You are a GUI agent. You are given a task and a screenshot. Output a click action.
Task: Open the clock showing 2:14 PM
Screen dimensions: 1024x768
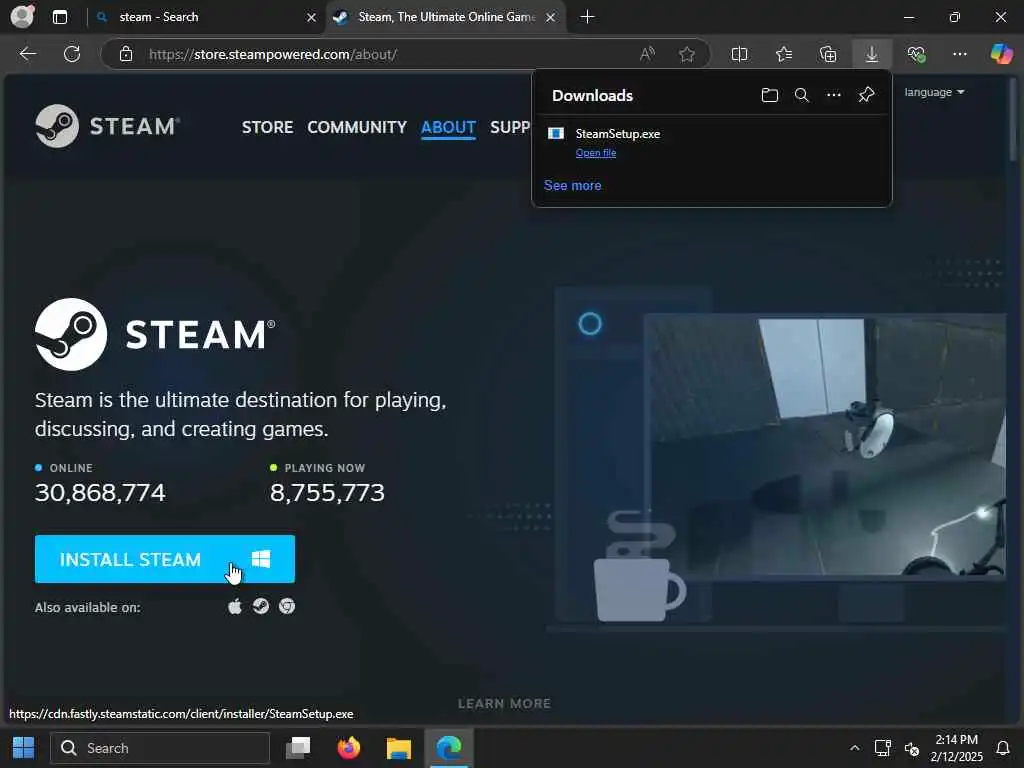[x=956, y=748]
